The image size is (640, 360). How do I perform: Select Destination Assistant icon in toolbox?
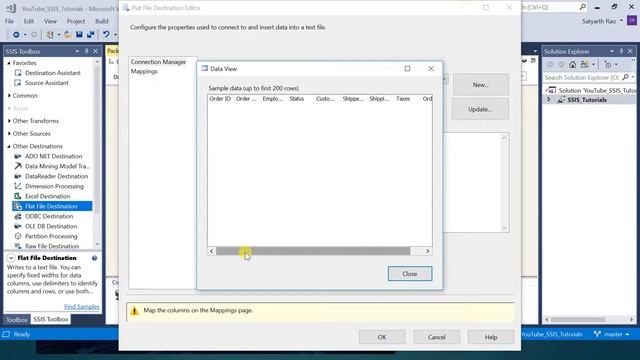coord(18,73)
